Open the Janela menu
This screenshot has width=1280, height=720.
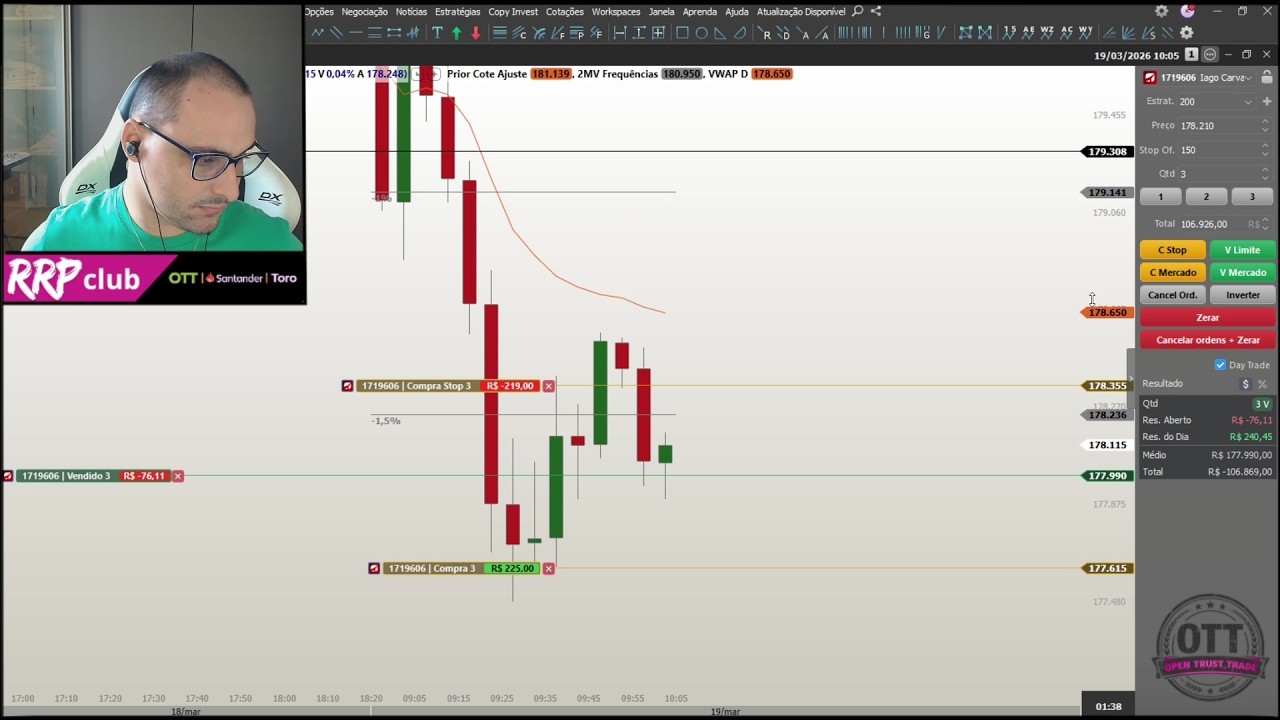(661, 11)
